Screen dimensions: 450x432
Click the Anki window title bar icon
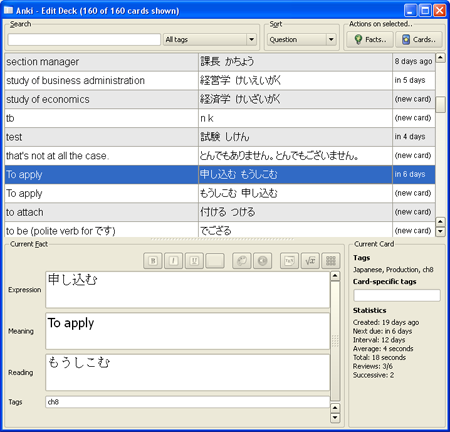[x=8, y=10]
